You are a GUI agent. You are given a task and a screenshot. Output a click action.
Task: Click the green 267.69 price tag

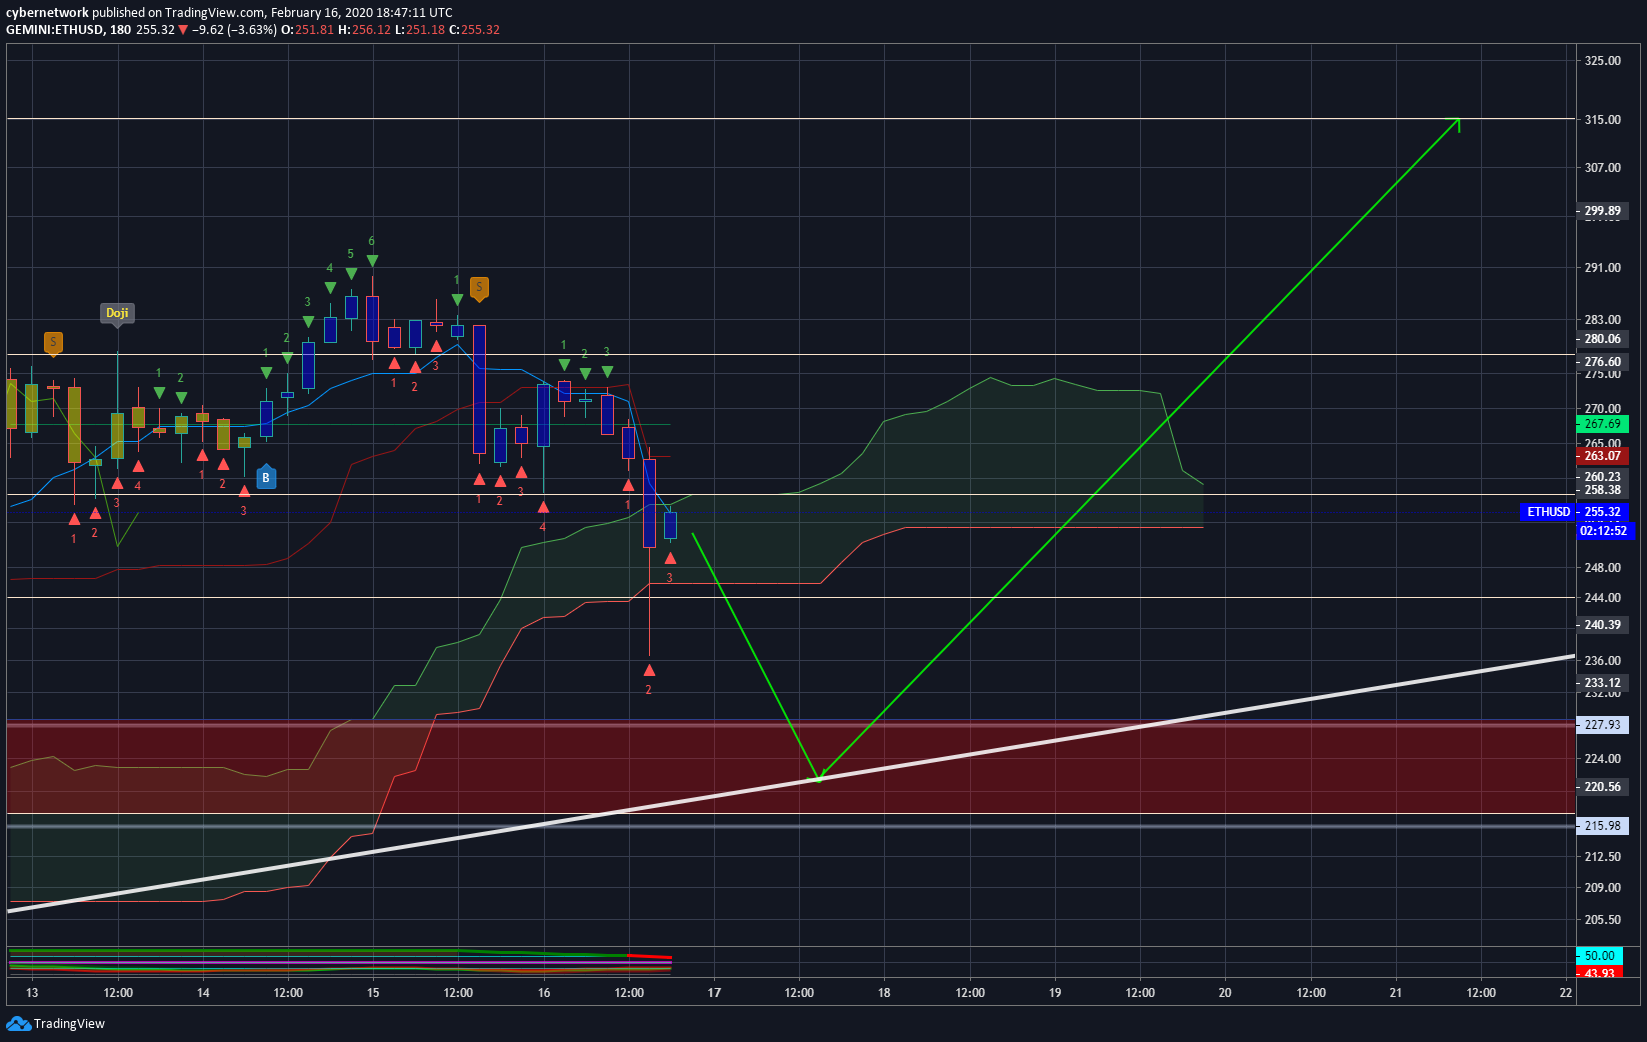coord(1602,424)
